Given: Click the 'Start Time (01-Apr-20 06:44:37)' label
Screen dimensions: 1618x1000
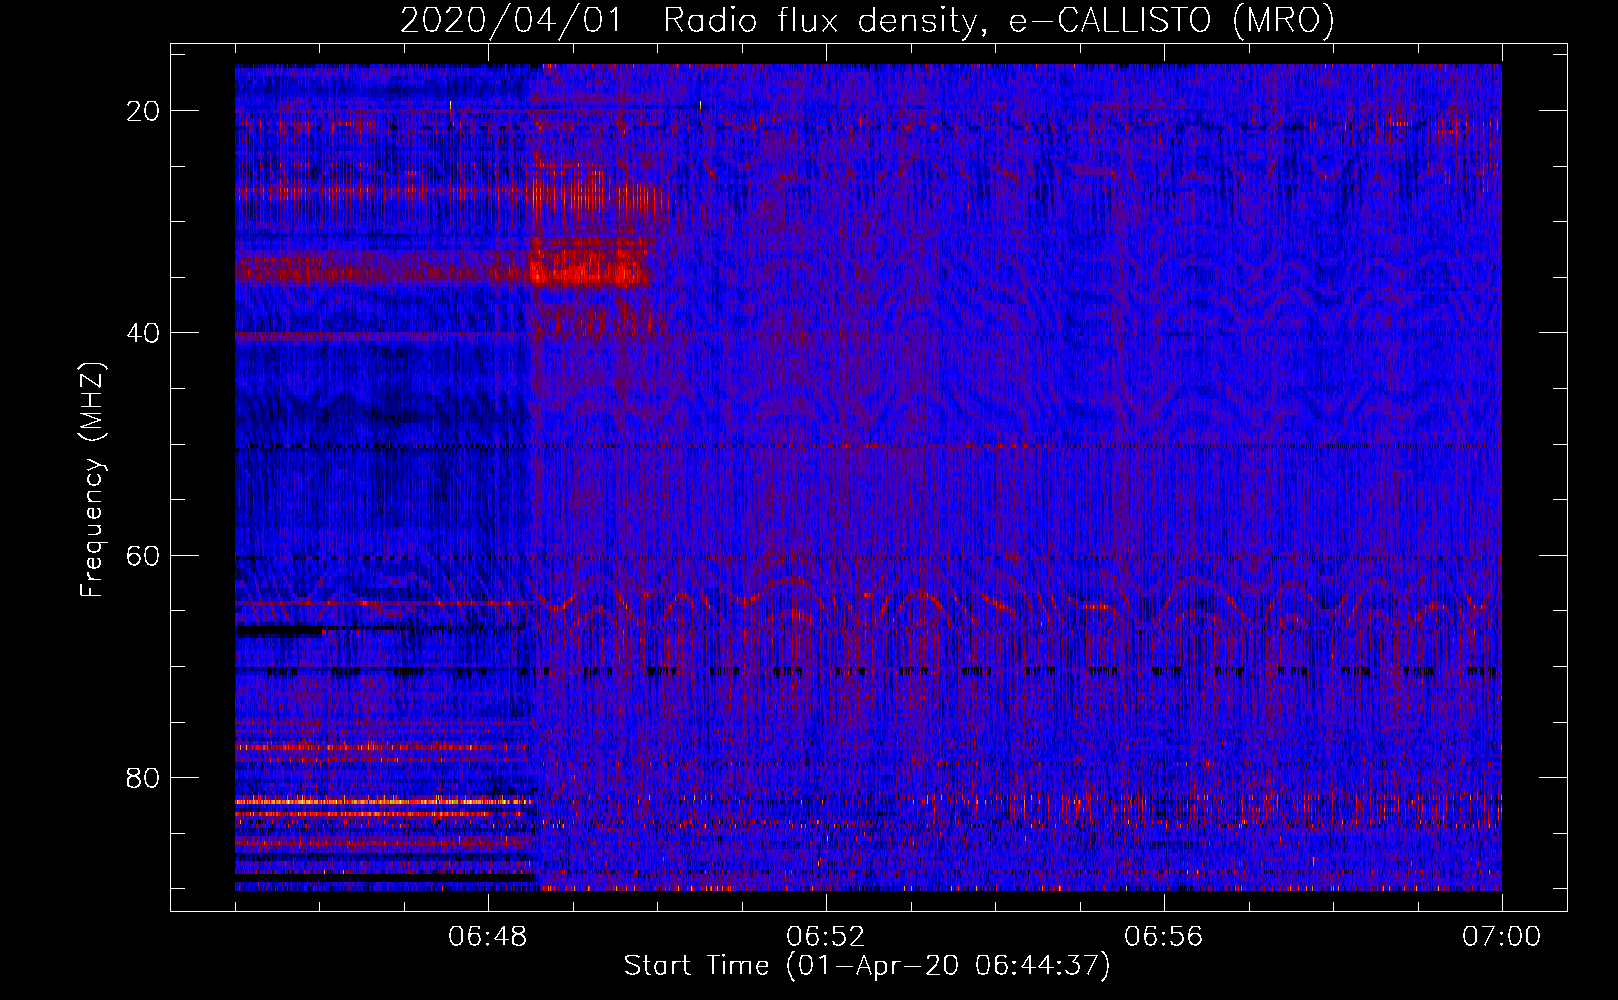Looking at the screenshot, I should pos(867,966).
